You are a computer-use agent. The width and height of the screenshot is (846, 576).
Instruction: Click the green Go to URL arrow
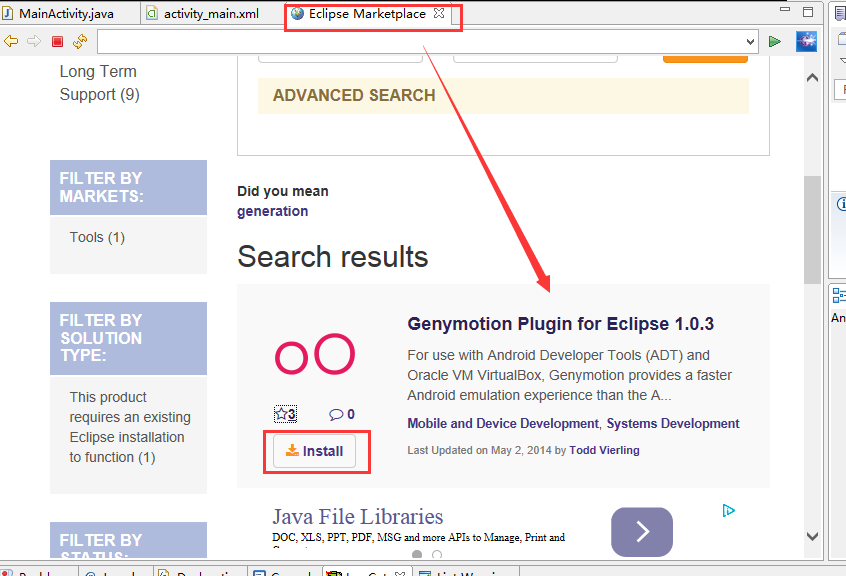(775, 42)
